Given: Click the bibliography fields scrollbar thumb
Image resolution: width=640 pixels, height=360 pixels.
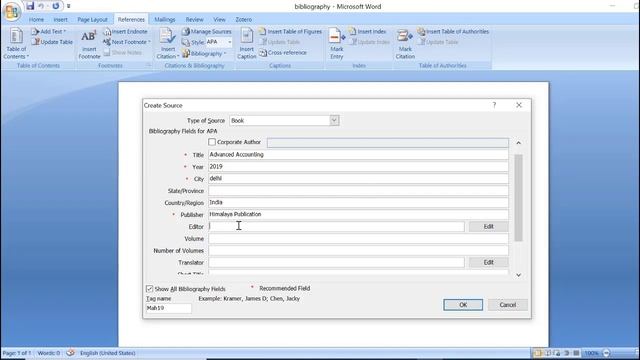Looking at the screenshot, I should coord(518,198).
